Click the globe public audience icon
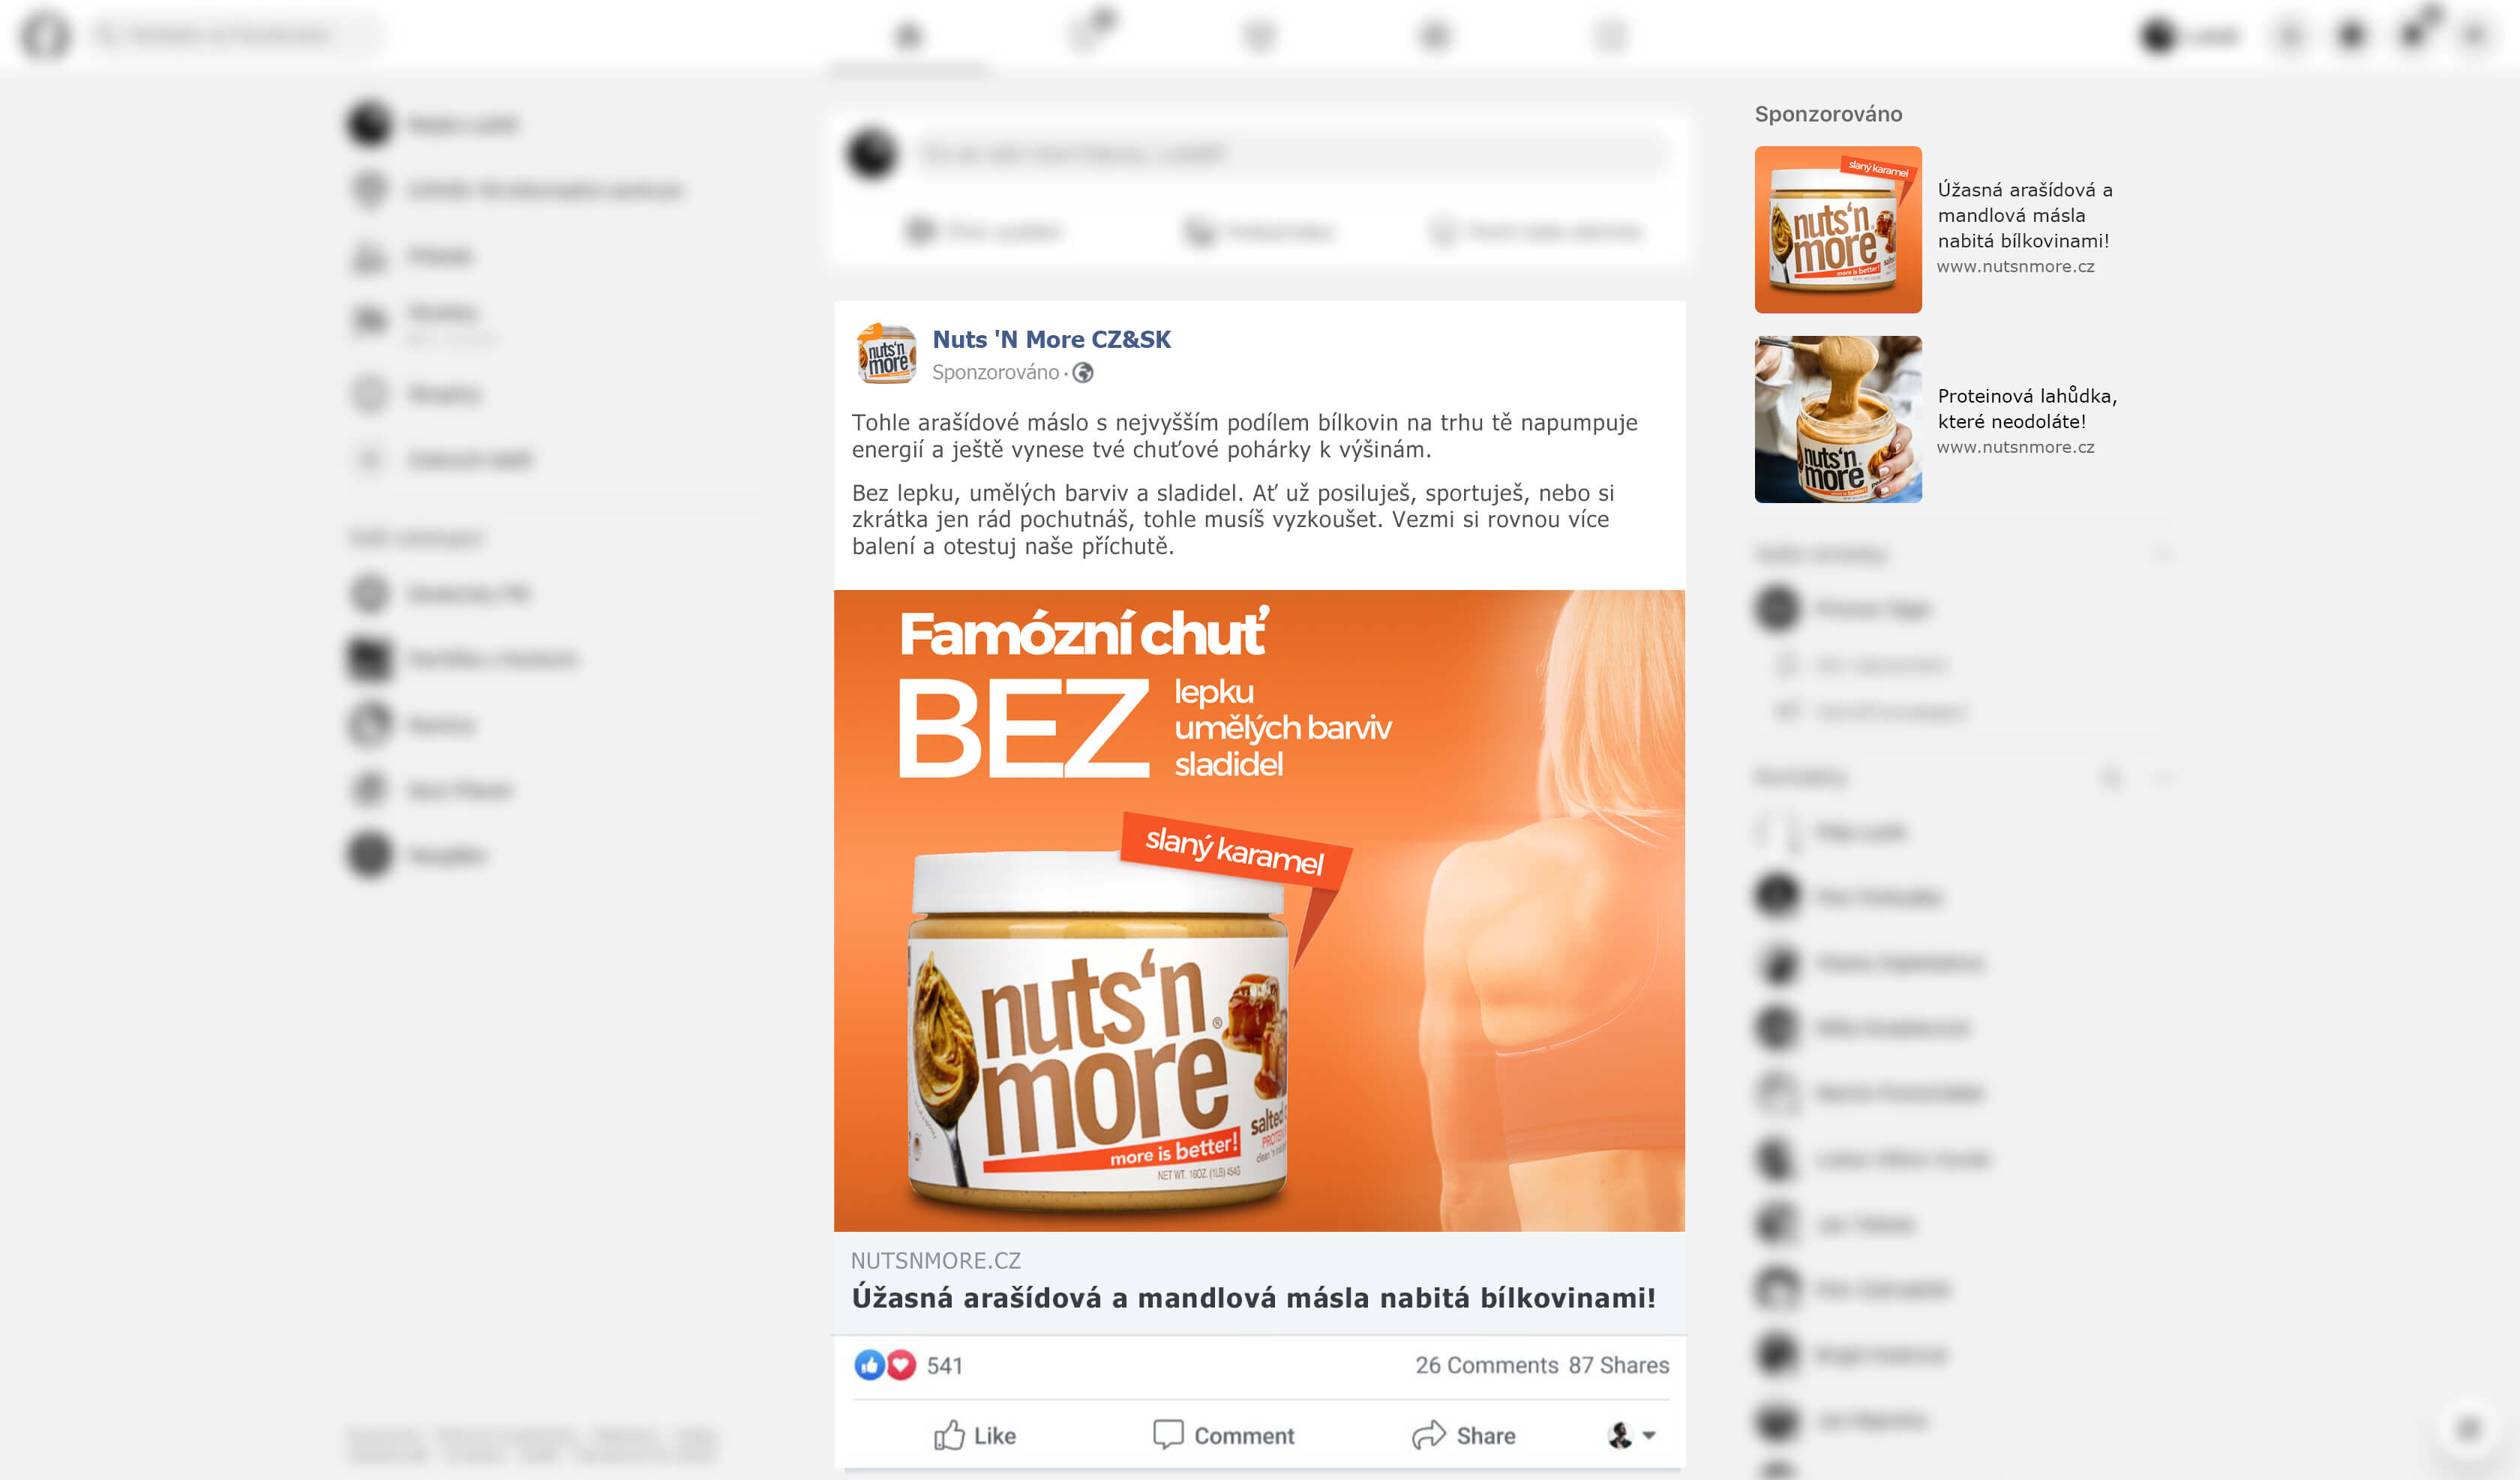 coord(1083,373)
